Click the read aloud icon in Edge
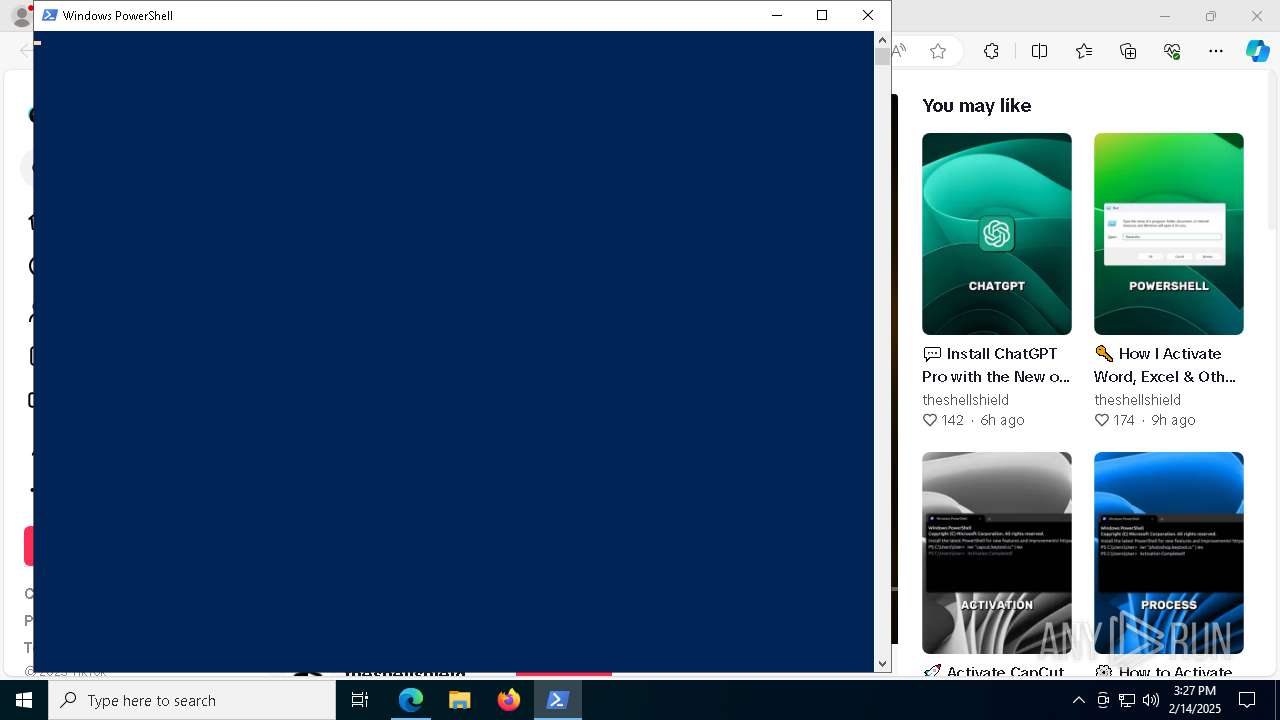Viewport: 1280px width, 720px height. click(x=899, y=51)
